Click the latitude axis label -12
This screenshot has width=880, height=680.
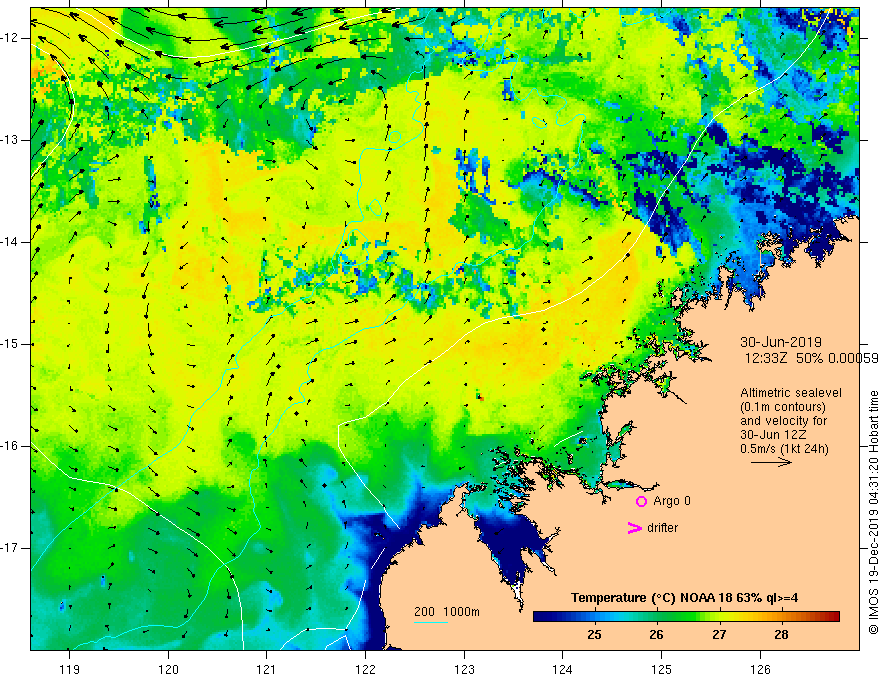click(x=10, y=38)
